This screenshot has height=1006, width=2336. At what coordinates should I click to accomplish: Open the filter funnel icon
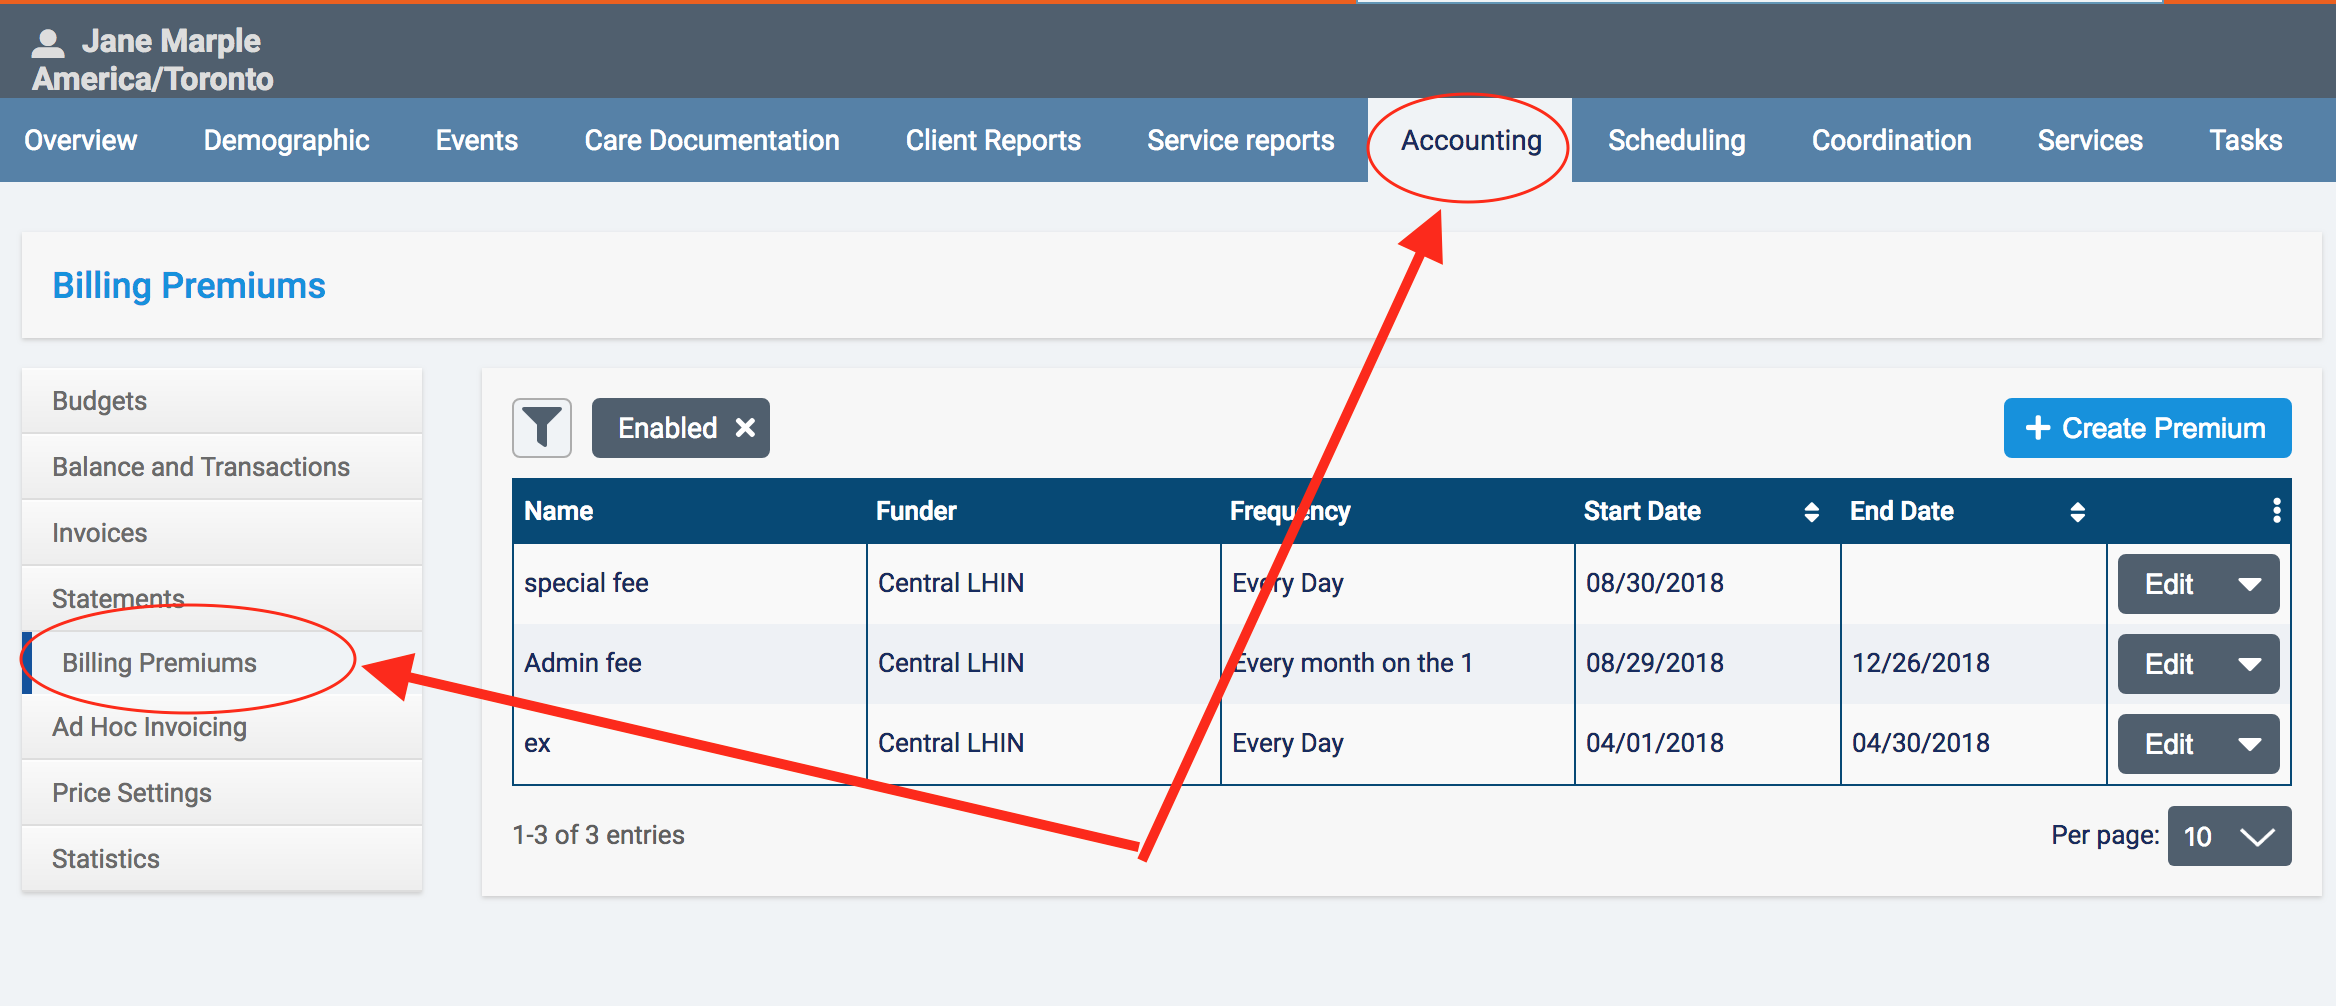pos(541,428)
